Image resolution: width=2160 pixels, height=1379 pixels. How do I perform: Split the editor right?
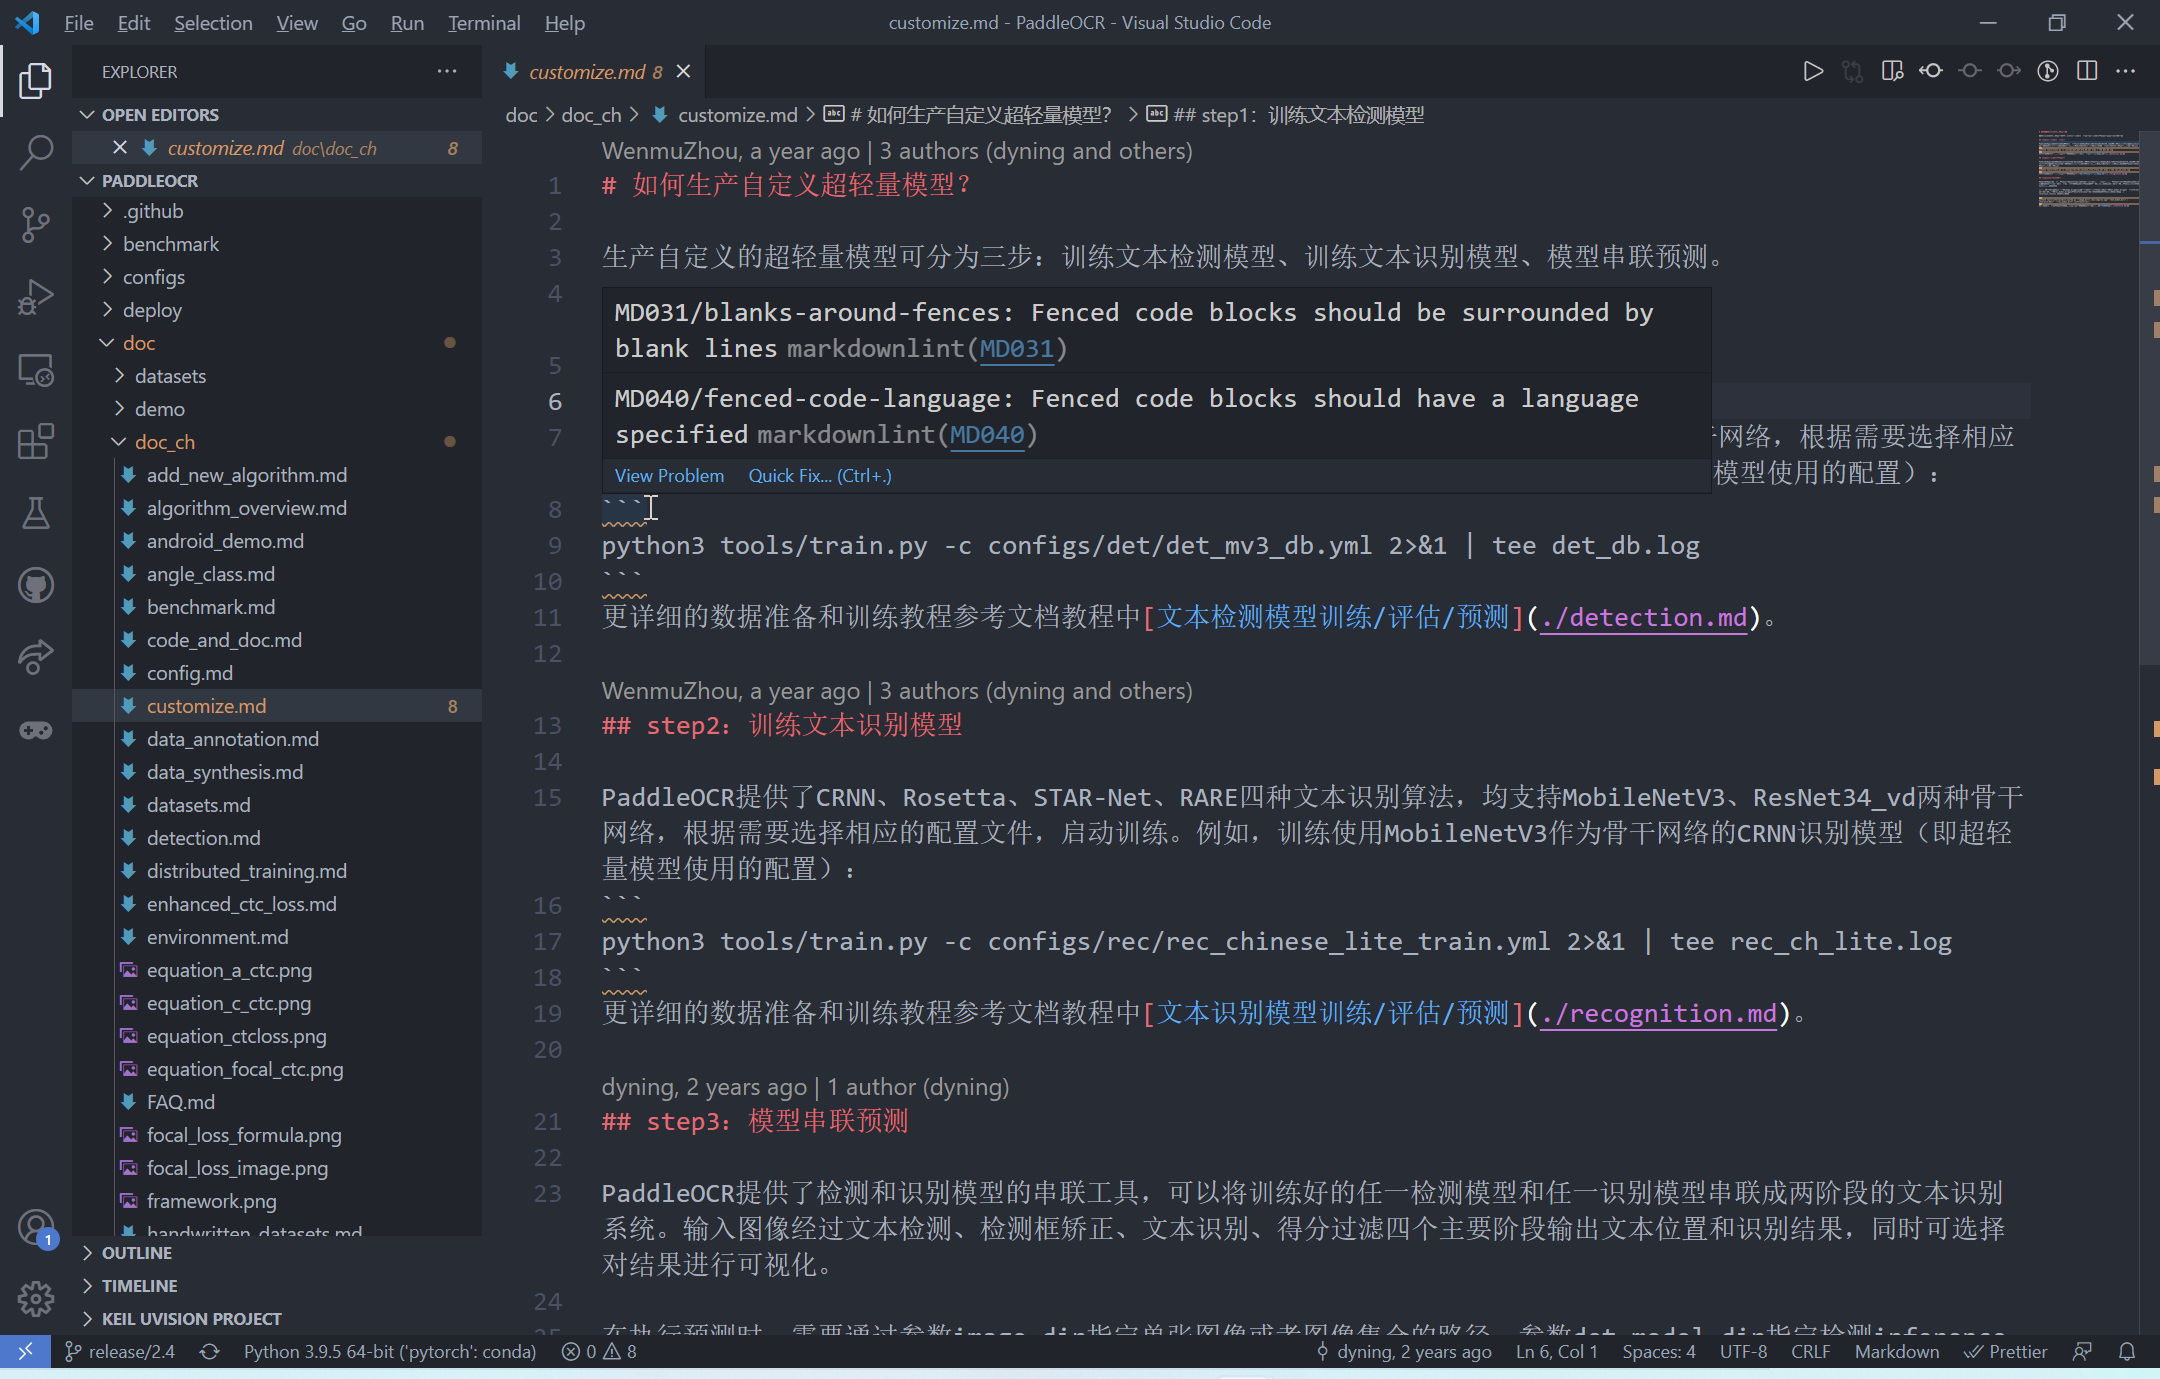[x=2087, y=71]
